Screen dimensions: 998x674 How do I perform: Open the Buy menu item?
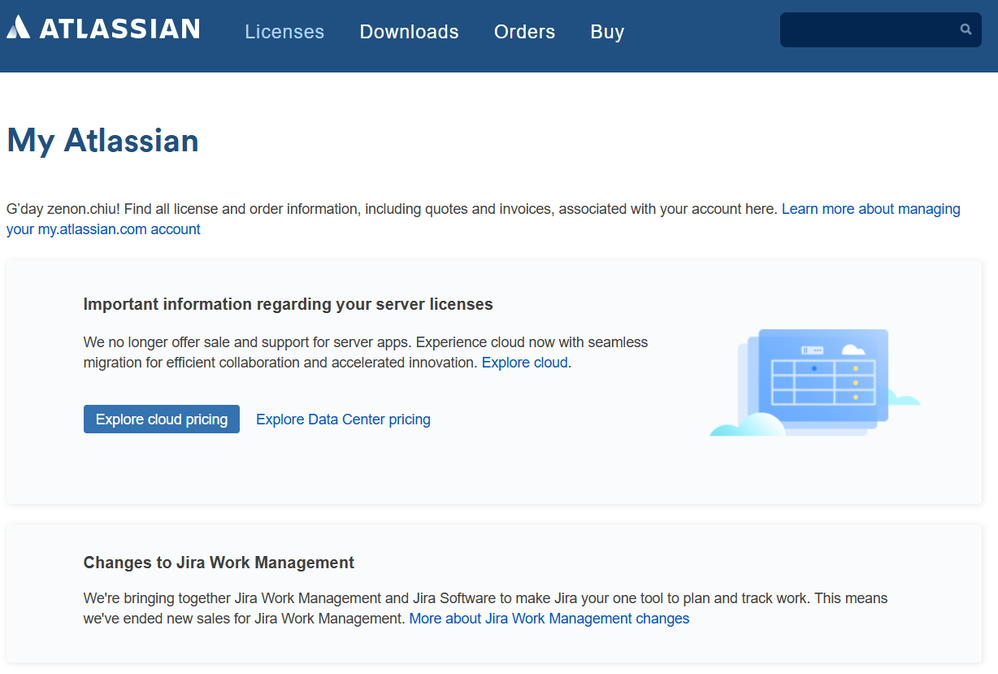[607, 31]
